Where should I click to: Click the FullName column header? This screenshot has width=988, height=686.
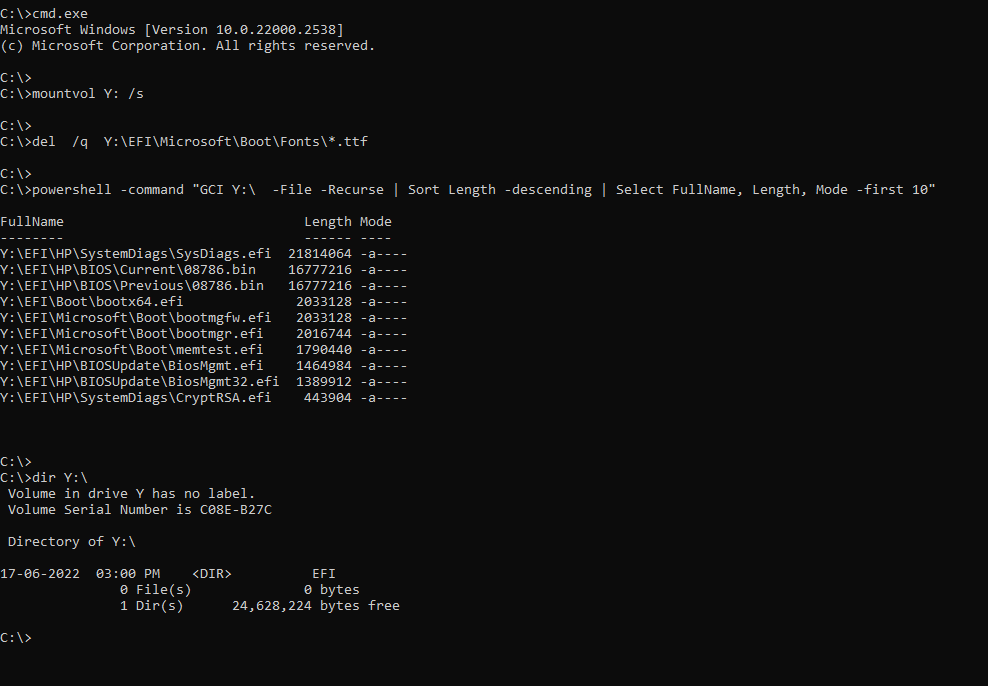point(32,222)
